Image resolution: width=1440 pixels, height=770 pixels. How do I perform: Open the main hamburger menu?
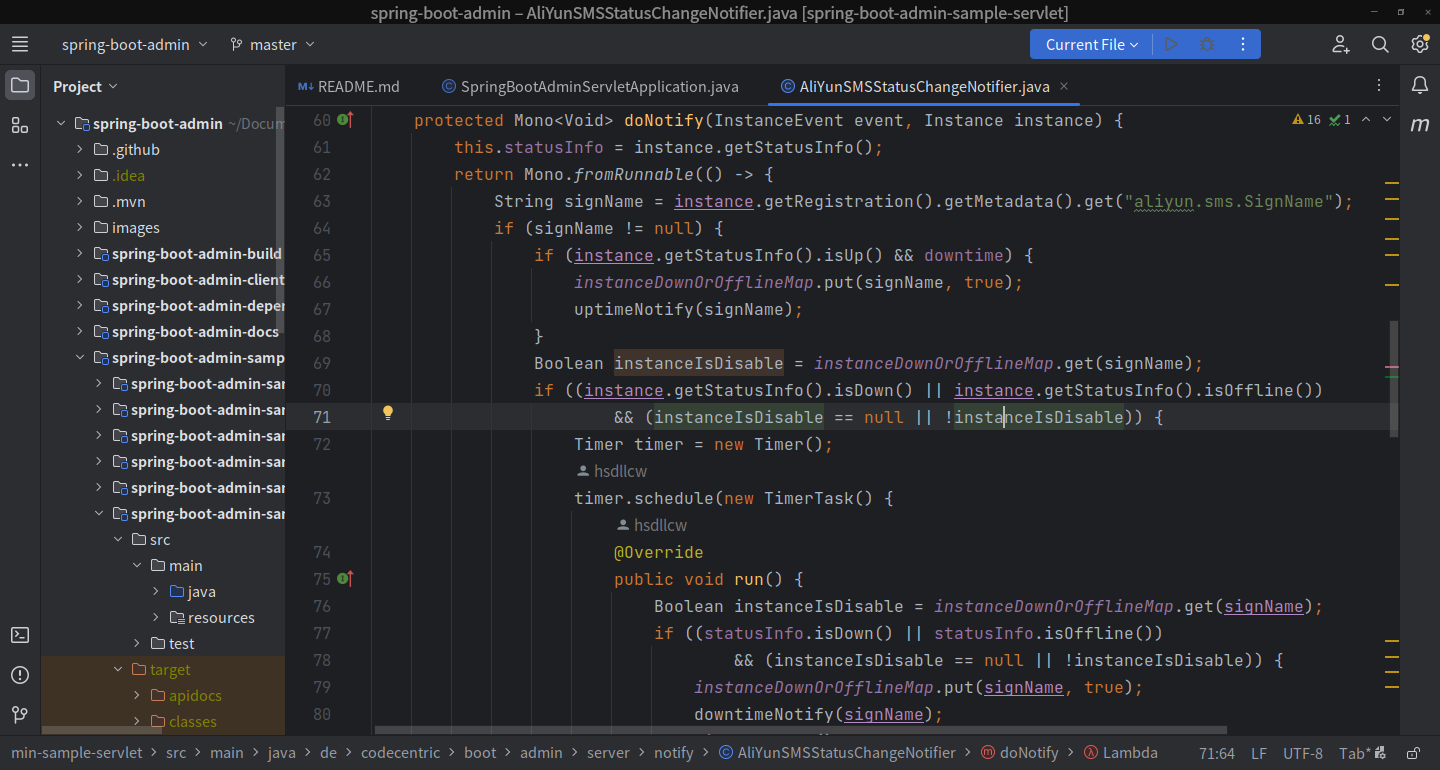[x=20, y=44]
